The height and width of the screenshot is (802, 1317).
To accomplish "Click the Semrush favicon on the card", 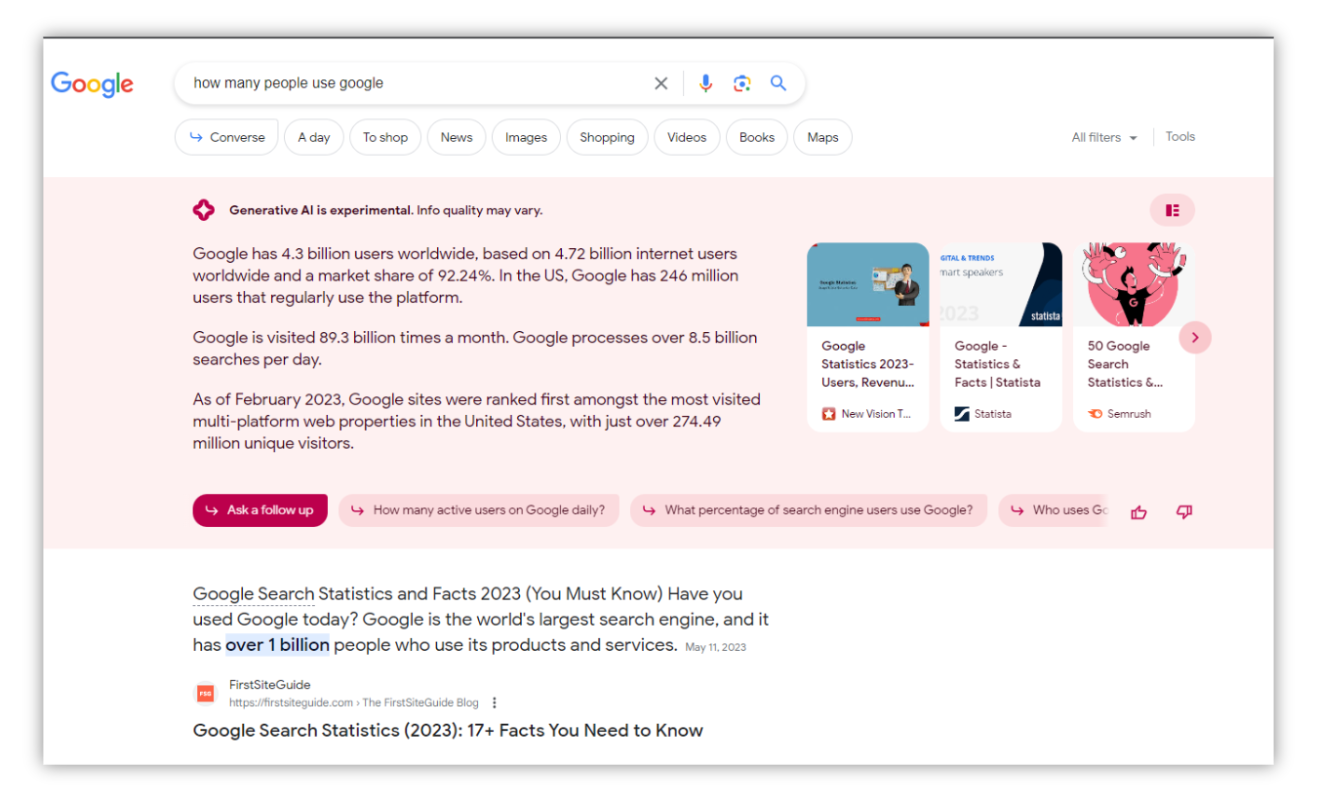I will [1093, 413].
